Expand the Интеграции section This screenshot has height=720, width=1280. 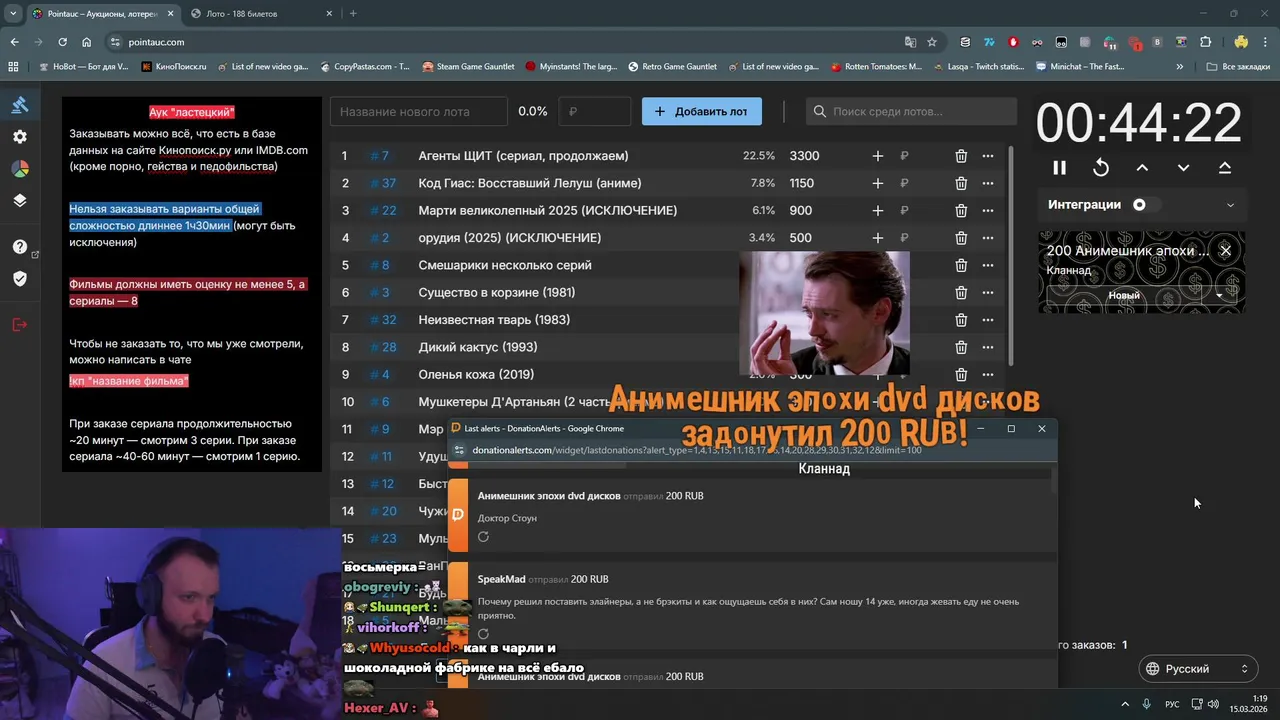pos(1230,205)
